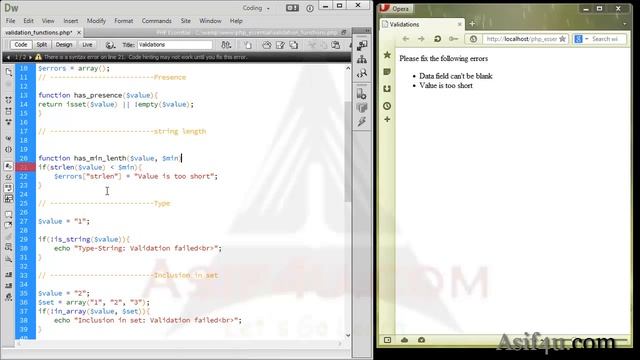Bookmark page with address bar star
The image size is (640, 360).
click(x=562, y=39)
